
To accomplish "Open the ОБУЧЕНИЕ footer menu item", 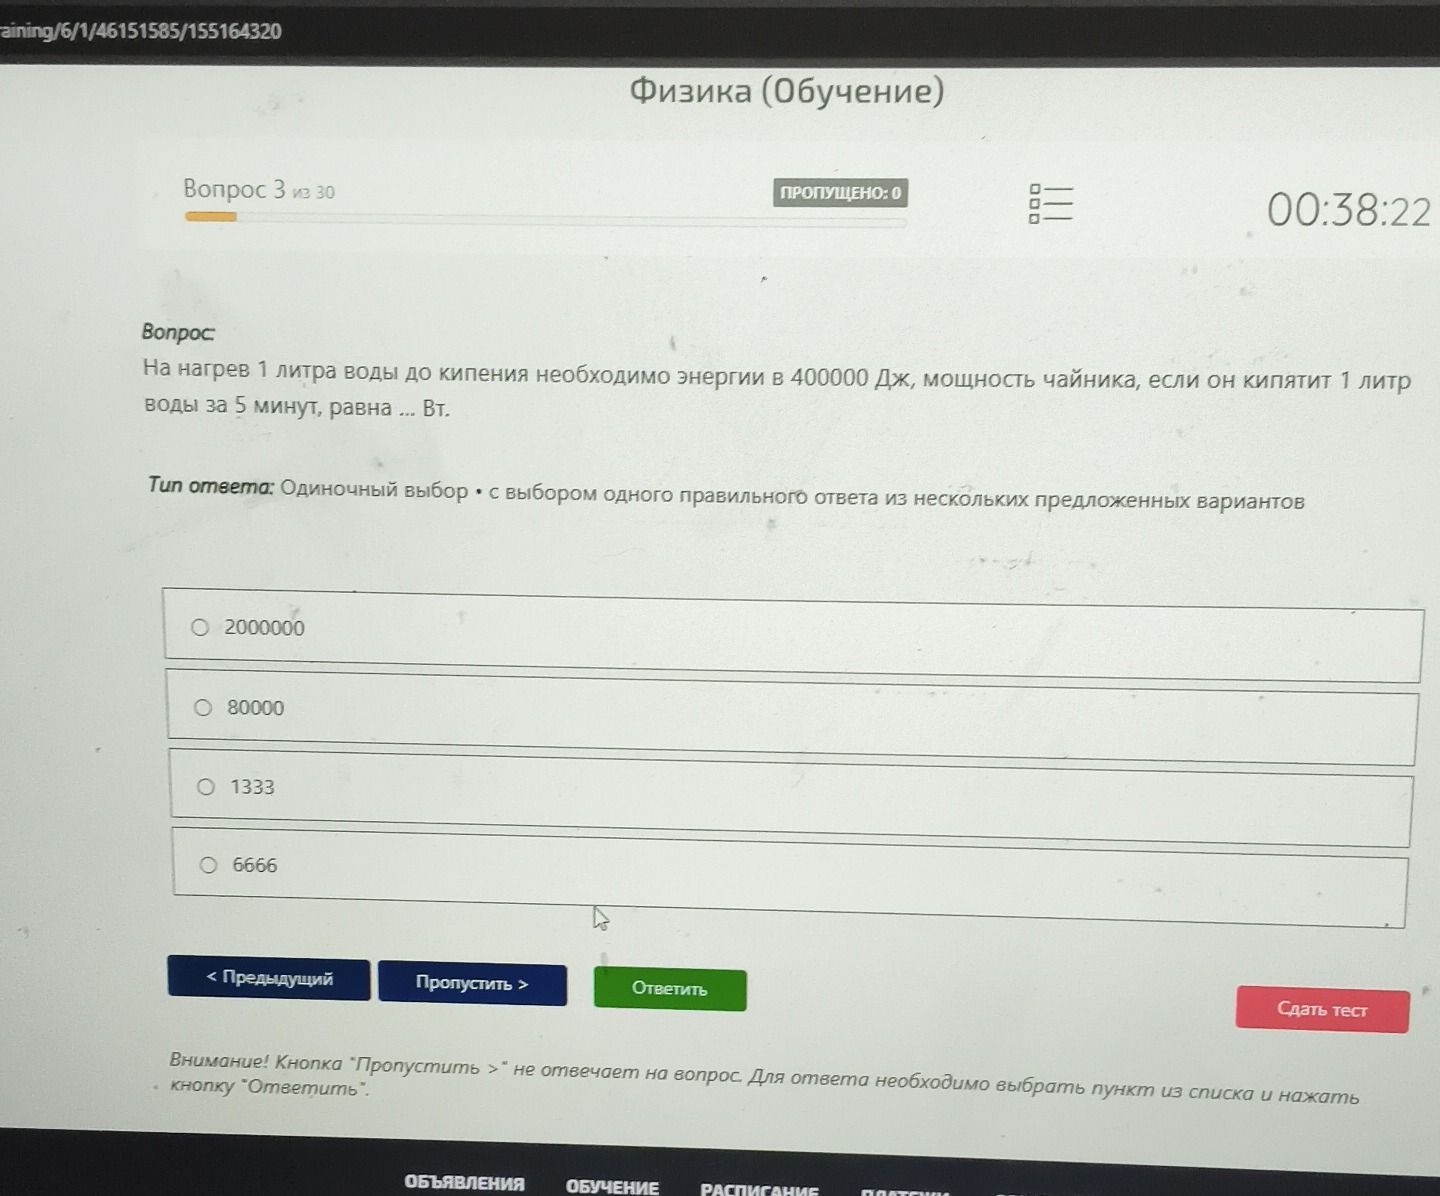I will pyautogui.click(x=612, y=1187).
